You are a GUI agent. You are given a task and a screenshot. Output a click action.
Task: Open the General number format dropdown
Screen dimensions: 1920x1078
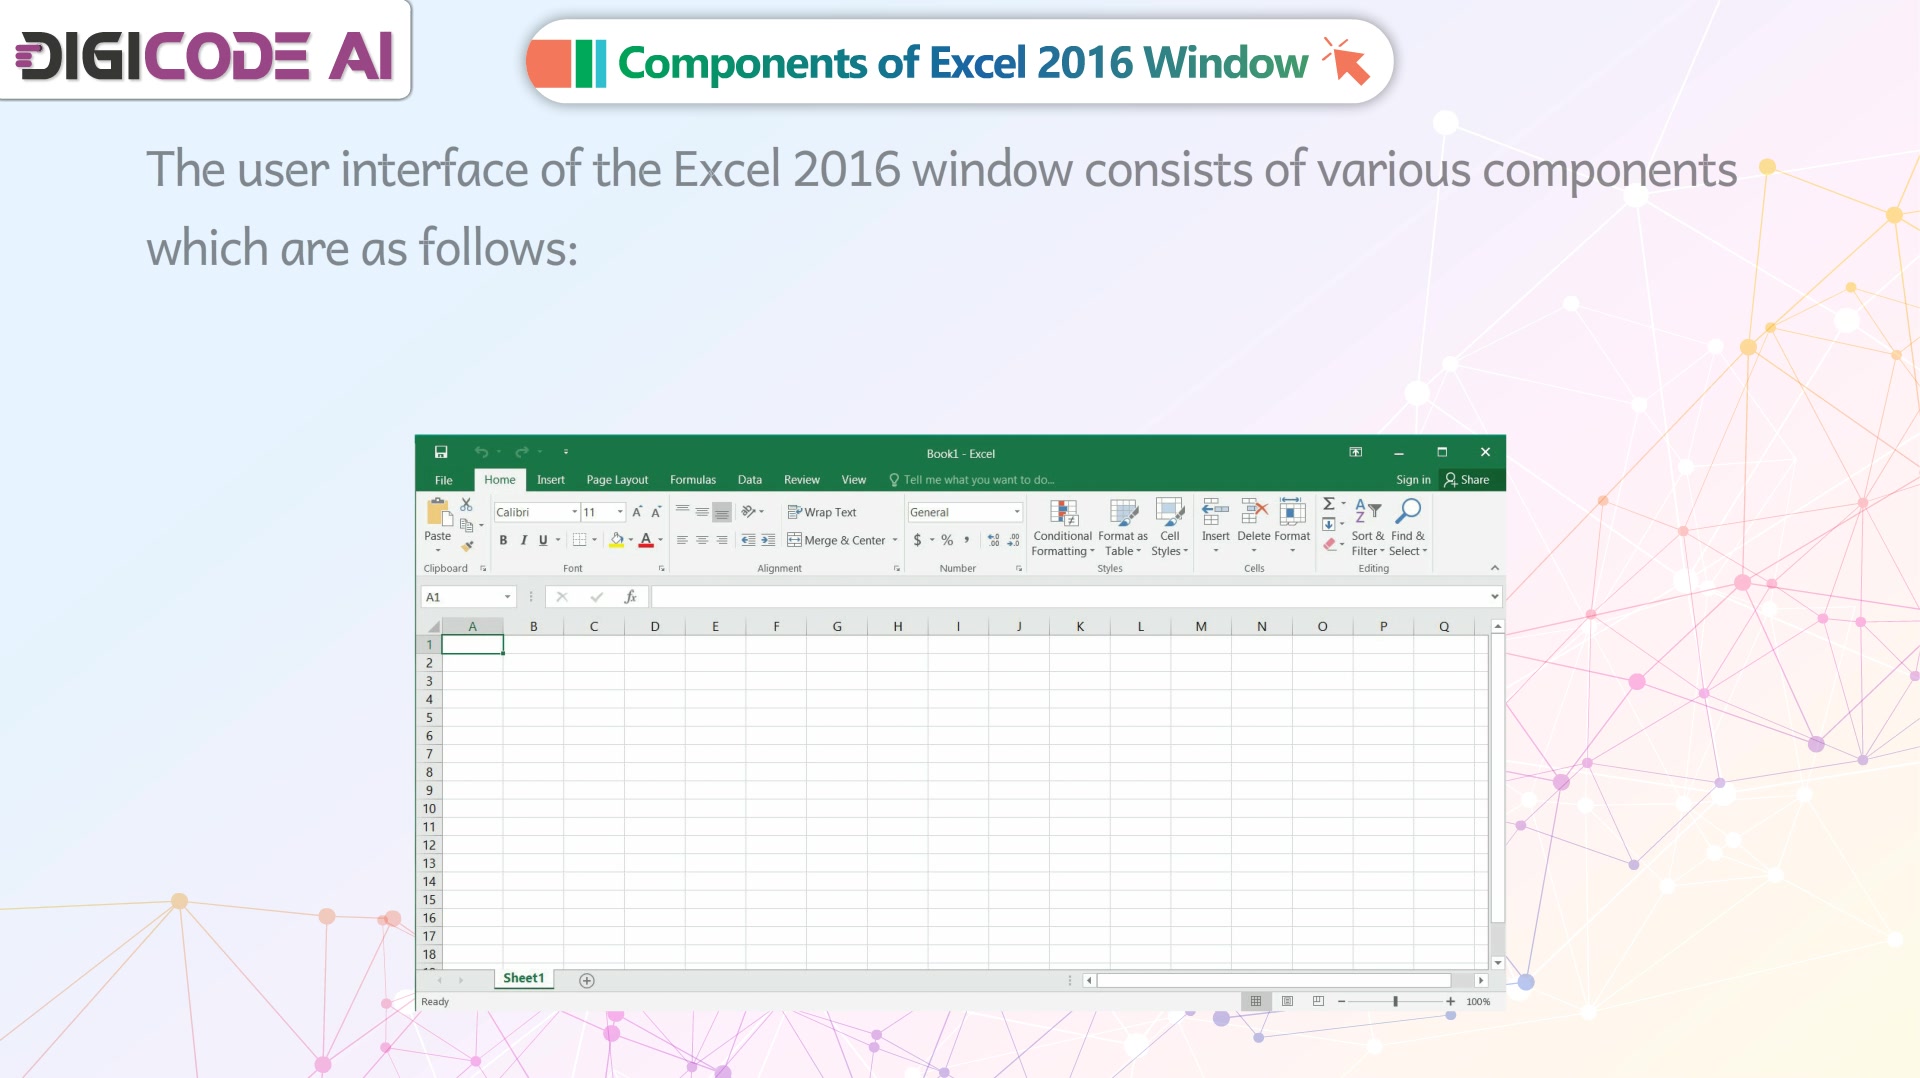1017,512
